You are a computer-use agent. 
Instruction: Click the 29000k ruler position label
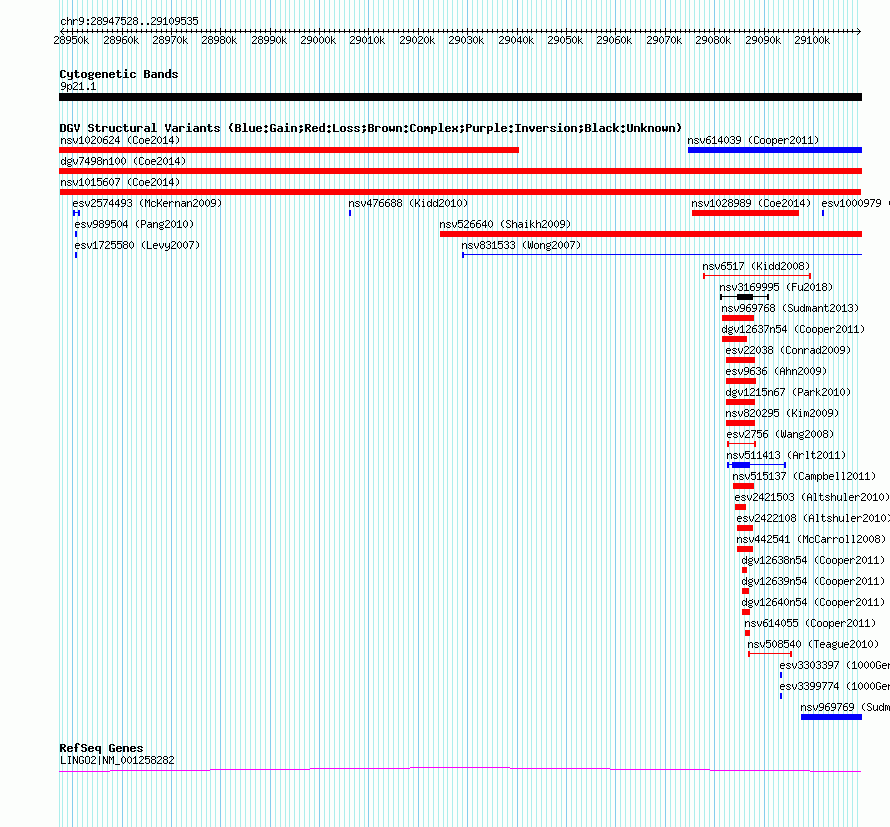318,40
